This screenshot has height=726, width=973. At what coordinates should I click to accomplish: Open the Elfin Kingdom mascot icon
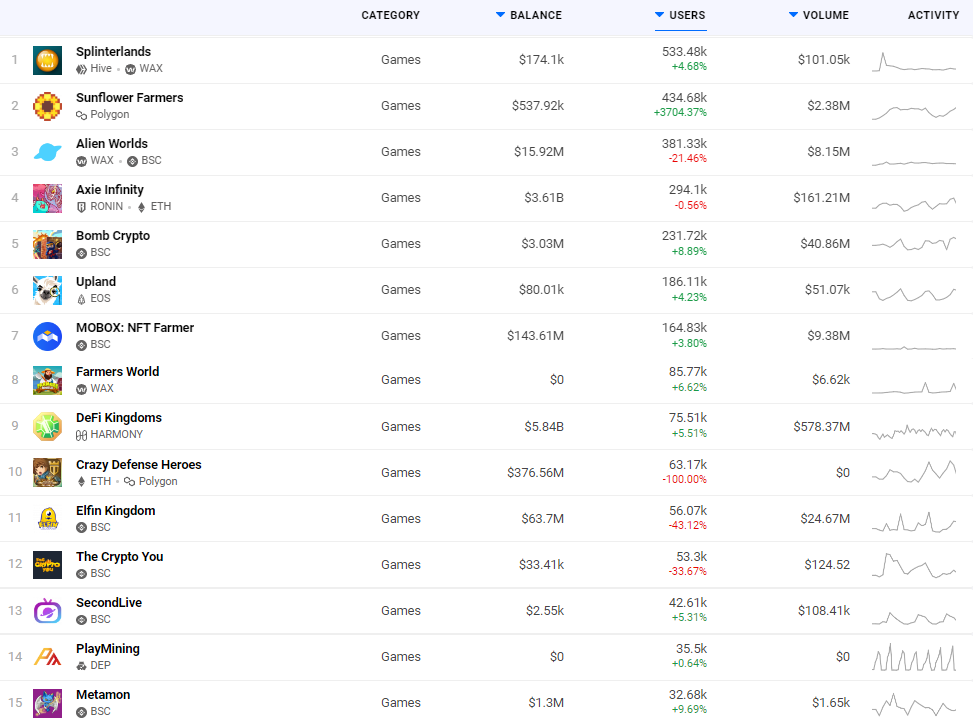[x=47, y=518]
